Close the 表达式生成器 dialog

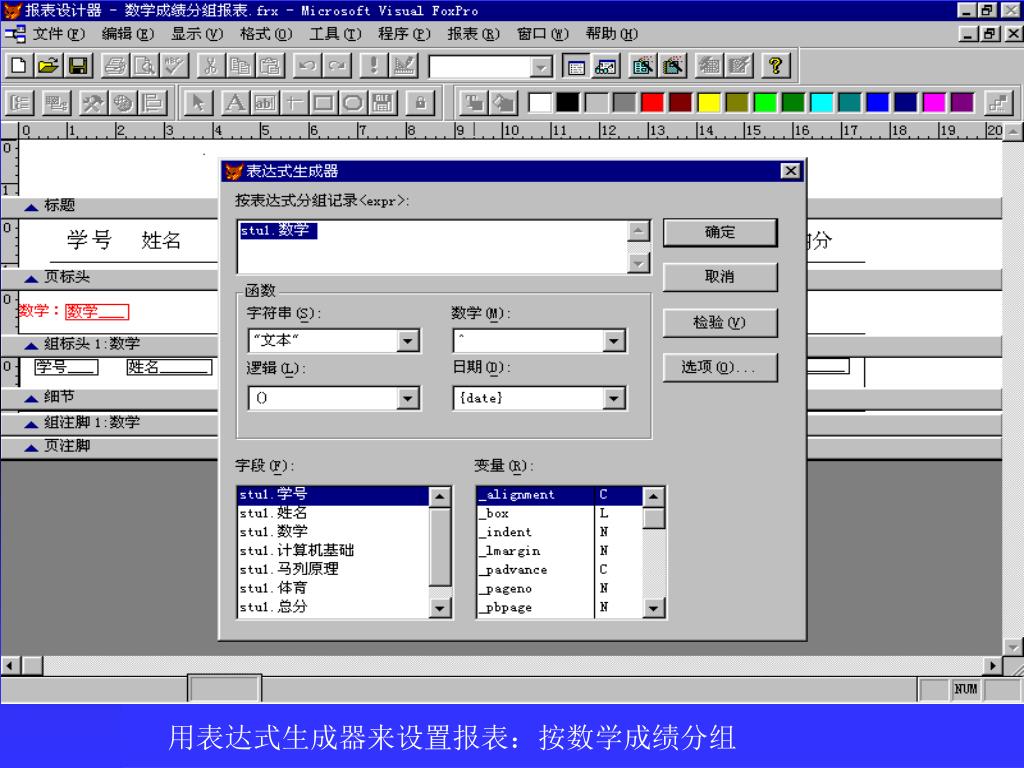coord(790,171)
